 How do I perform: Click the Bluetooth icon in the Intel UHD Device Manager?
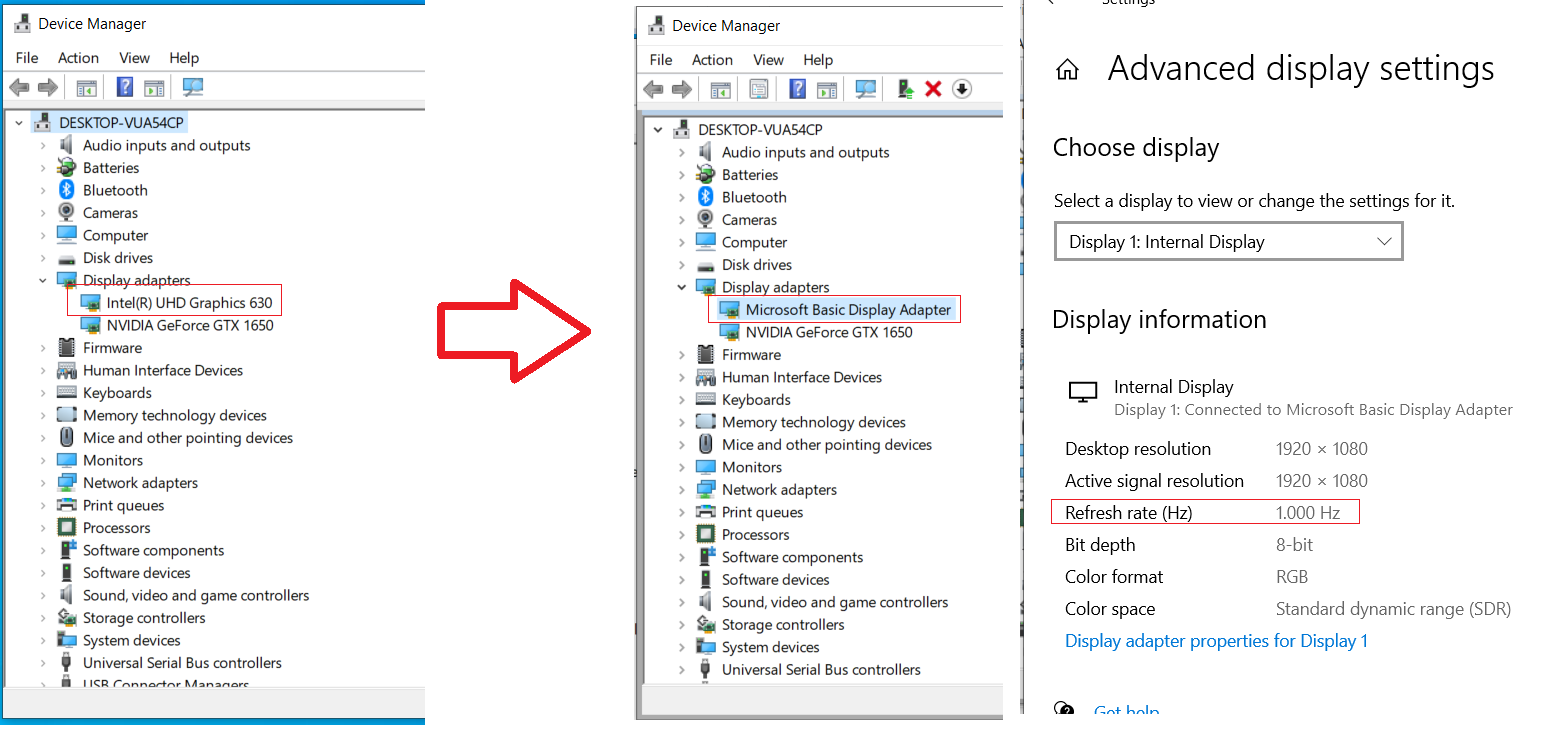pos(67,190)
